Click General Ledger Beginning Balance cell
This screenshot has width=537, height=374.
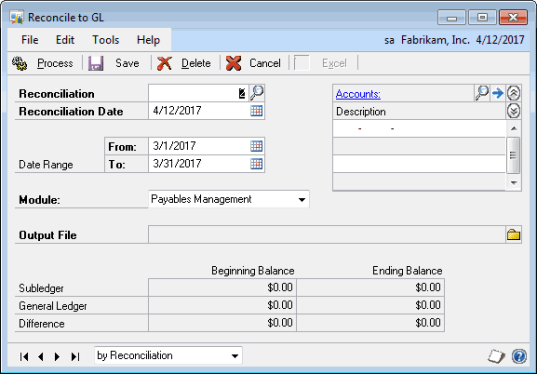coord(222,305)
